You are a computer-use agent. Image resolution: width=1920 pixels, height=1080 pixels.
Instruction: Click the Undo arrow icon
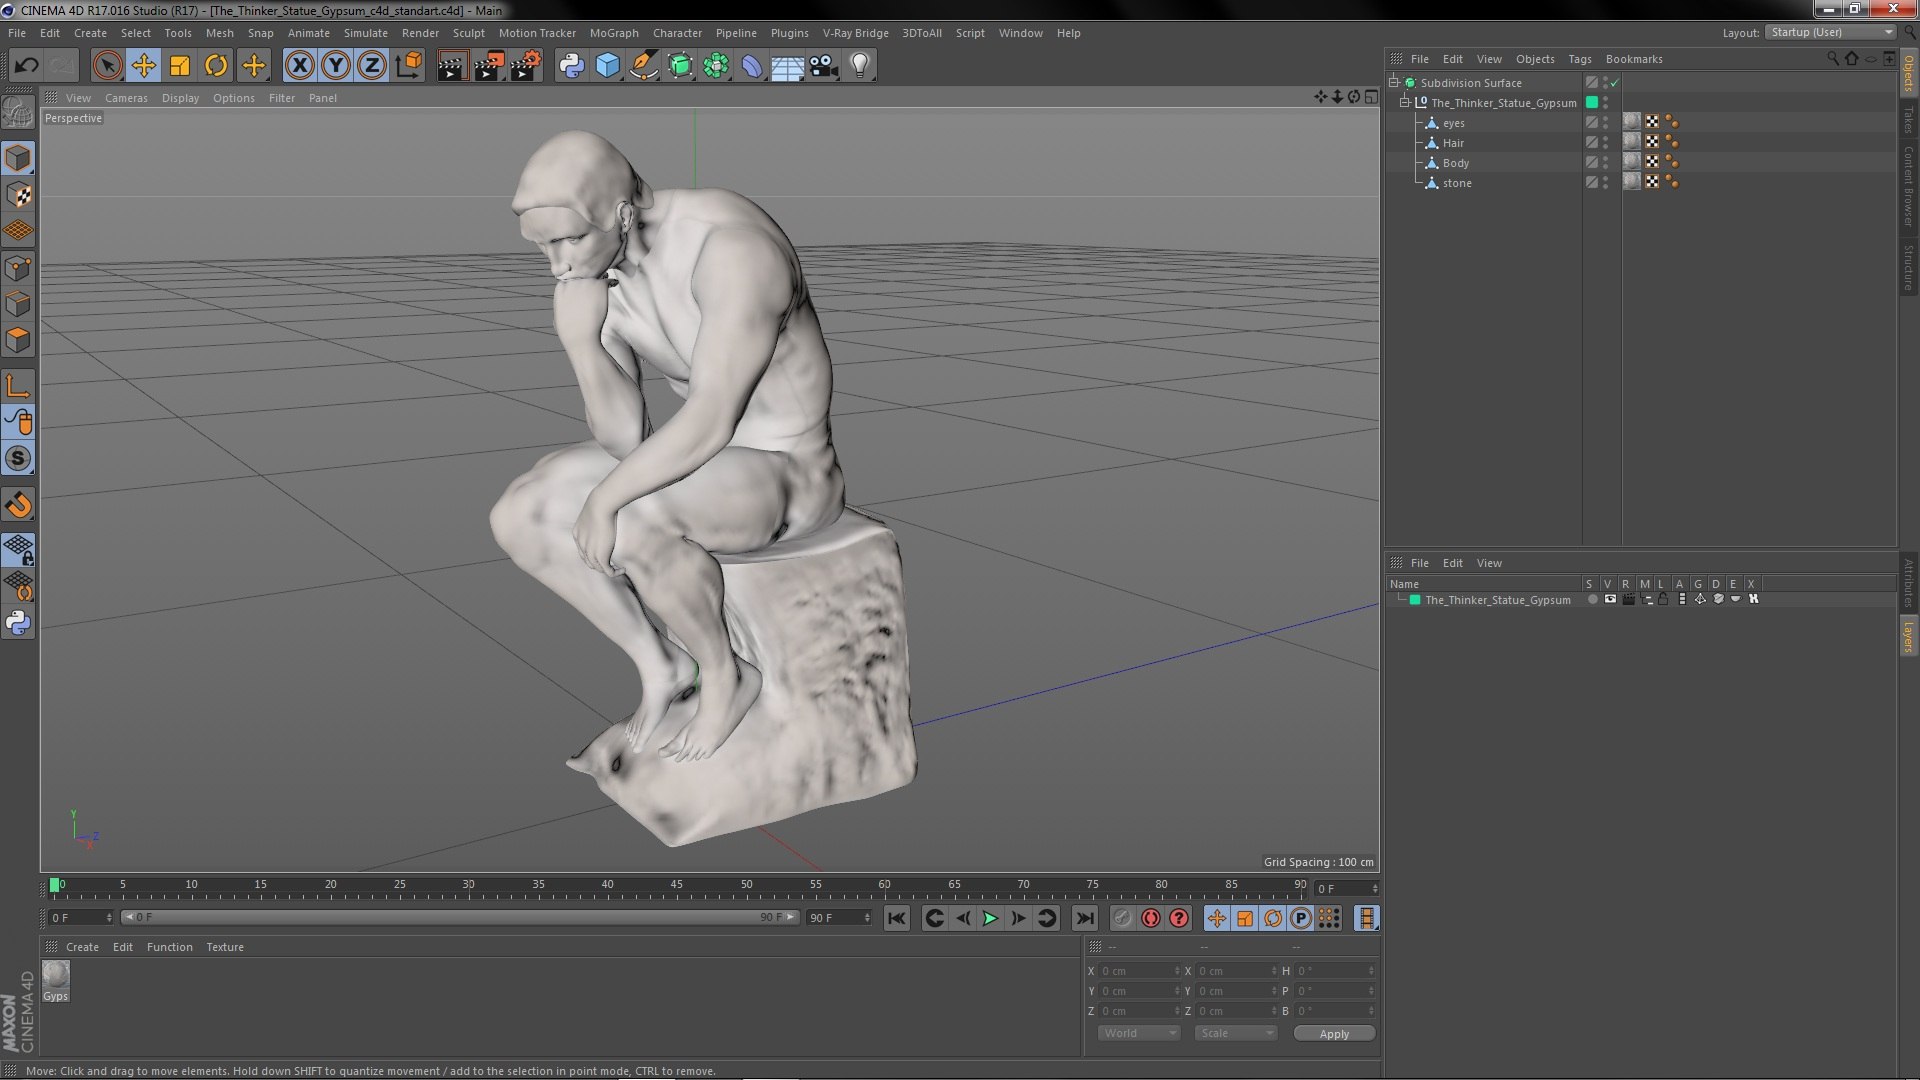[x=26, y=66]
